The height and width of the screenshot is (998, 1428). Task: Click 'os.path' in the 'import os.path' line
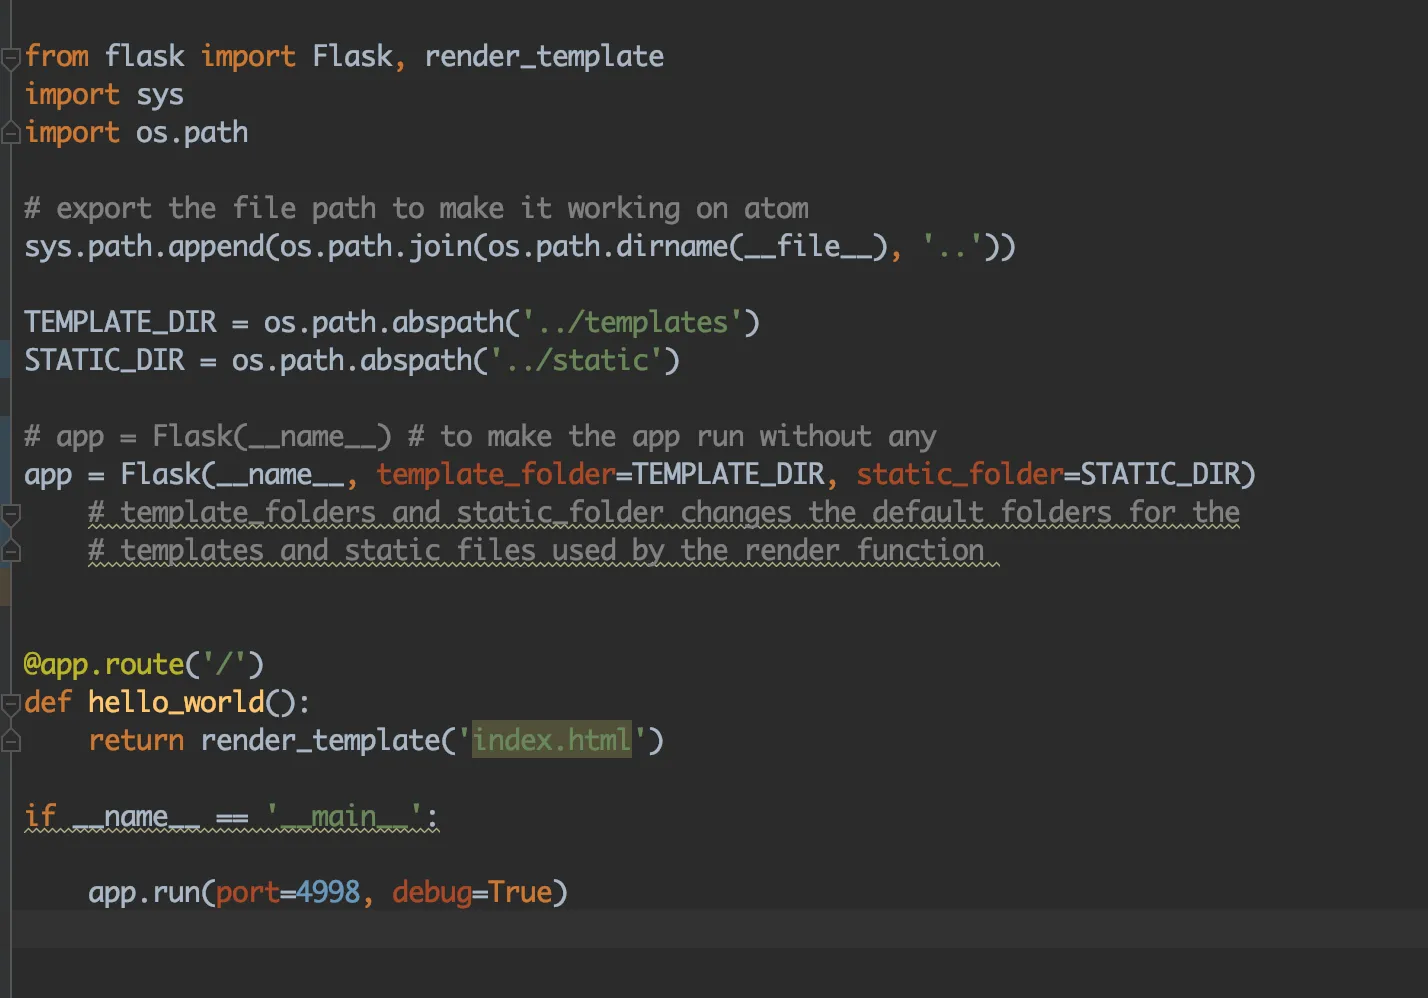[192, 132]
